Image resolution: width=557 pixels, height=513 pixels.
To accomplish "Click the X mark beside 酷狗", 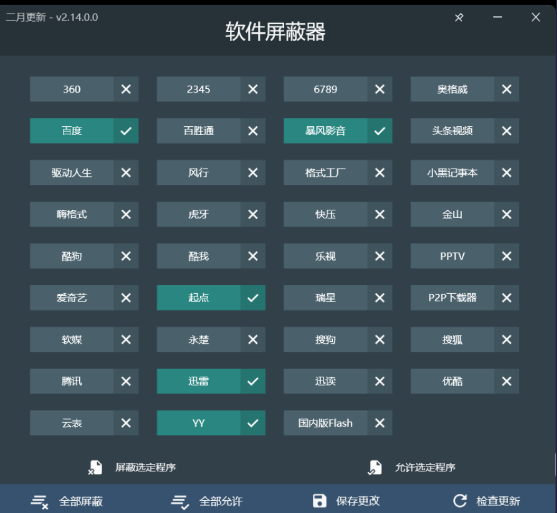I will click(126, 256).
